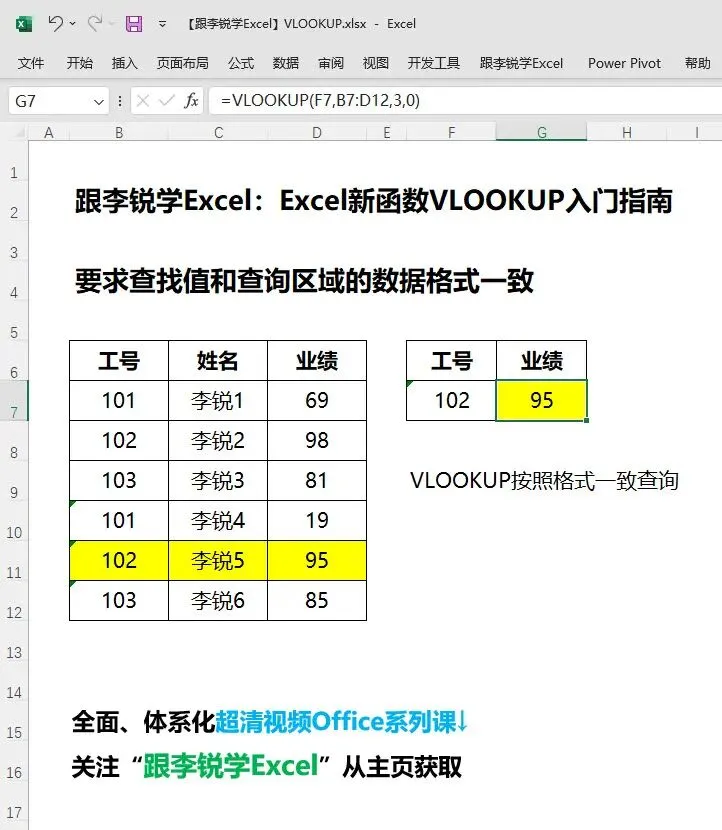Screen dimensions: 722x830
Task: Select the cell containing 李锐3
Action: point(218,481)
